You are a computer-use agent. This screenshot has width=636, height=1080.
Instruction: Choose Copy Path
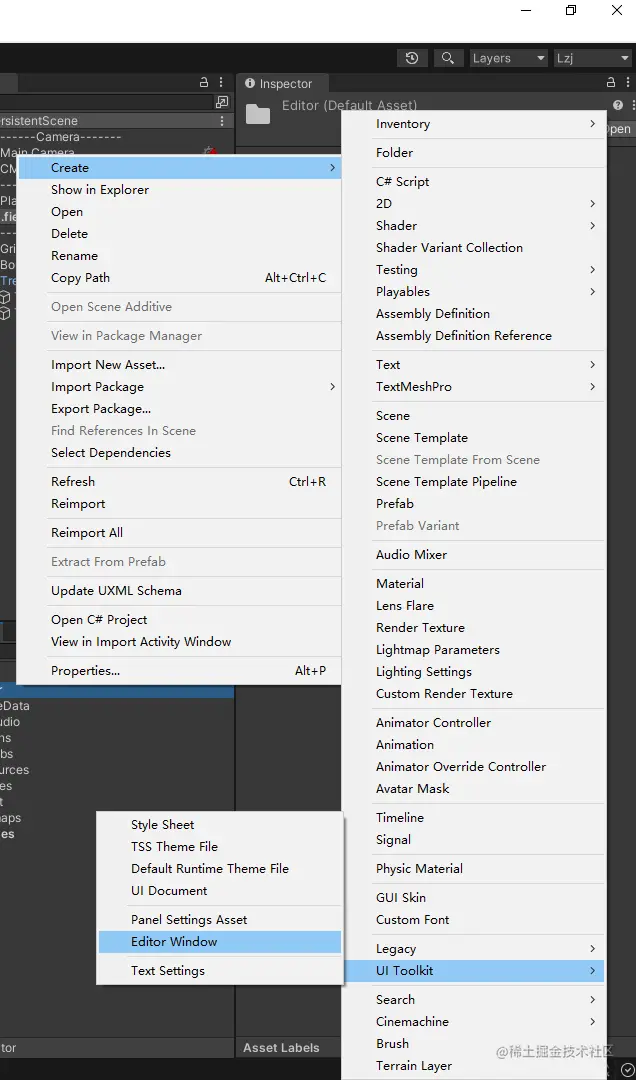[x=179, y=278]
